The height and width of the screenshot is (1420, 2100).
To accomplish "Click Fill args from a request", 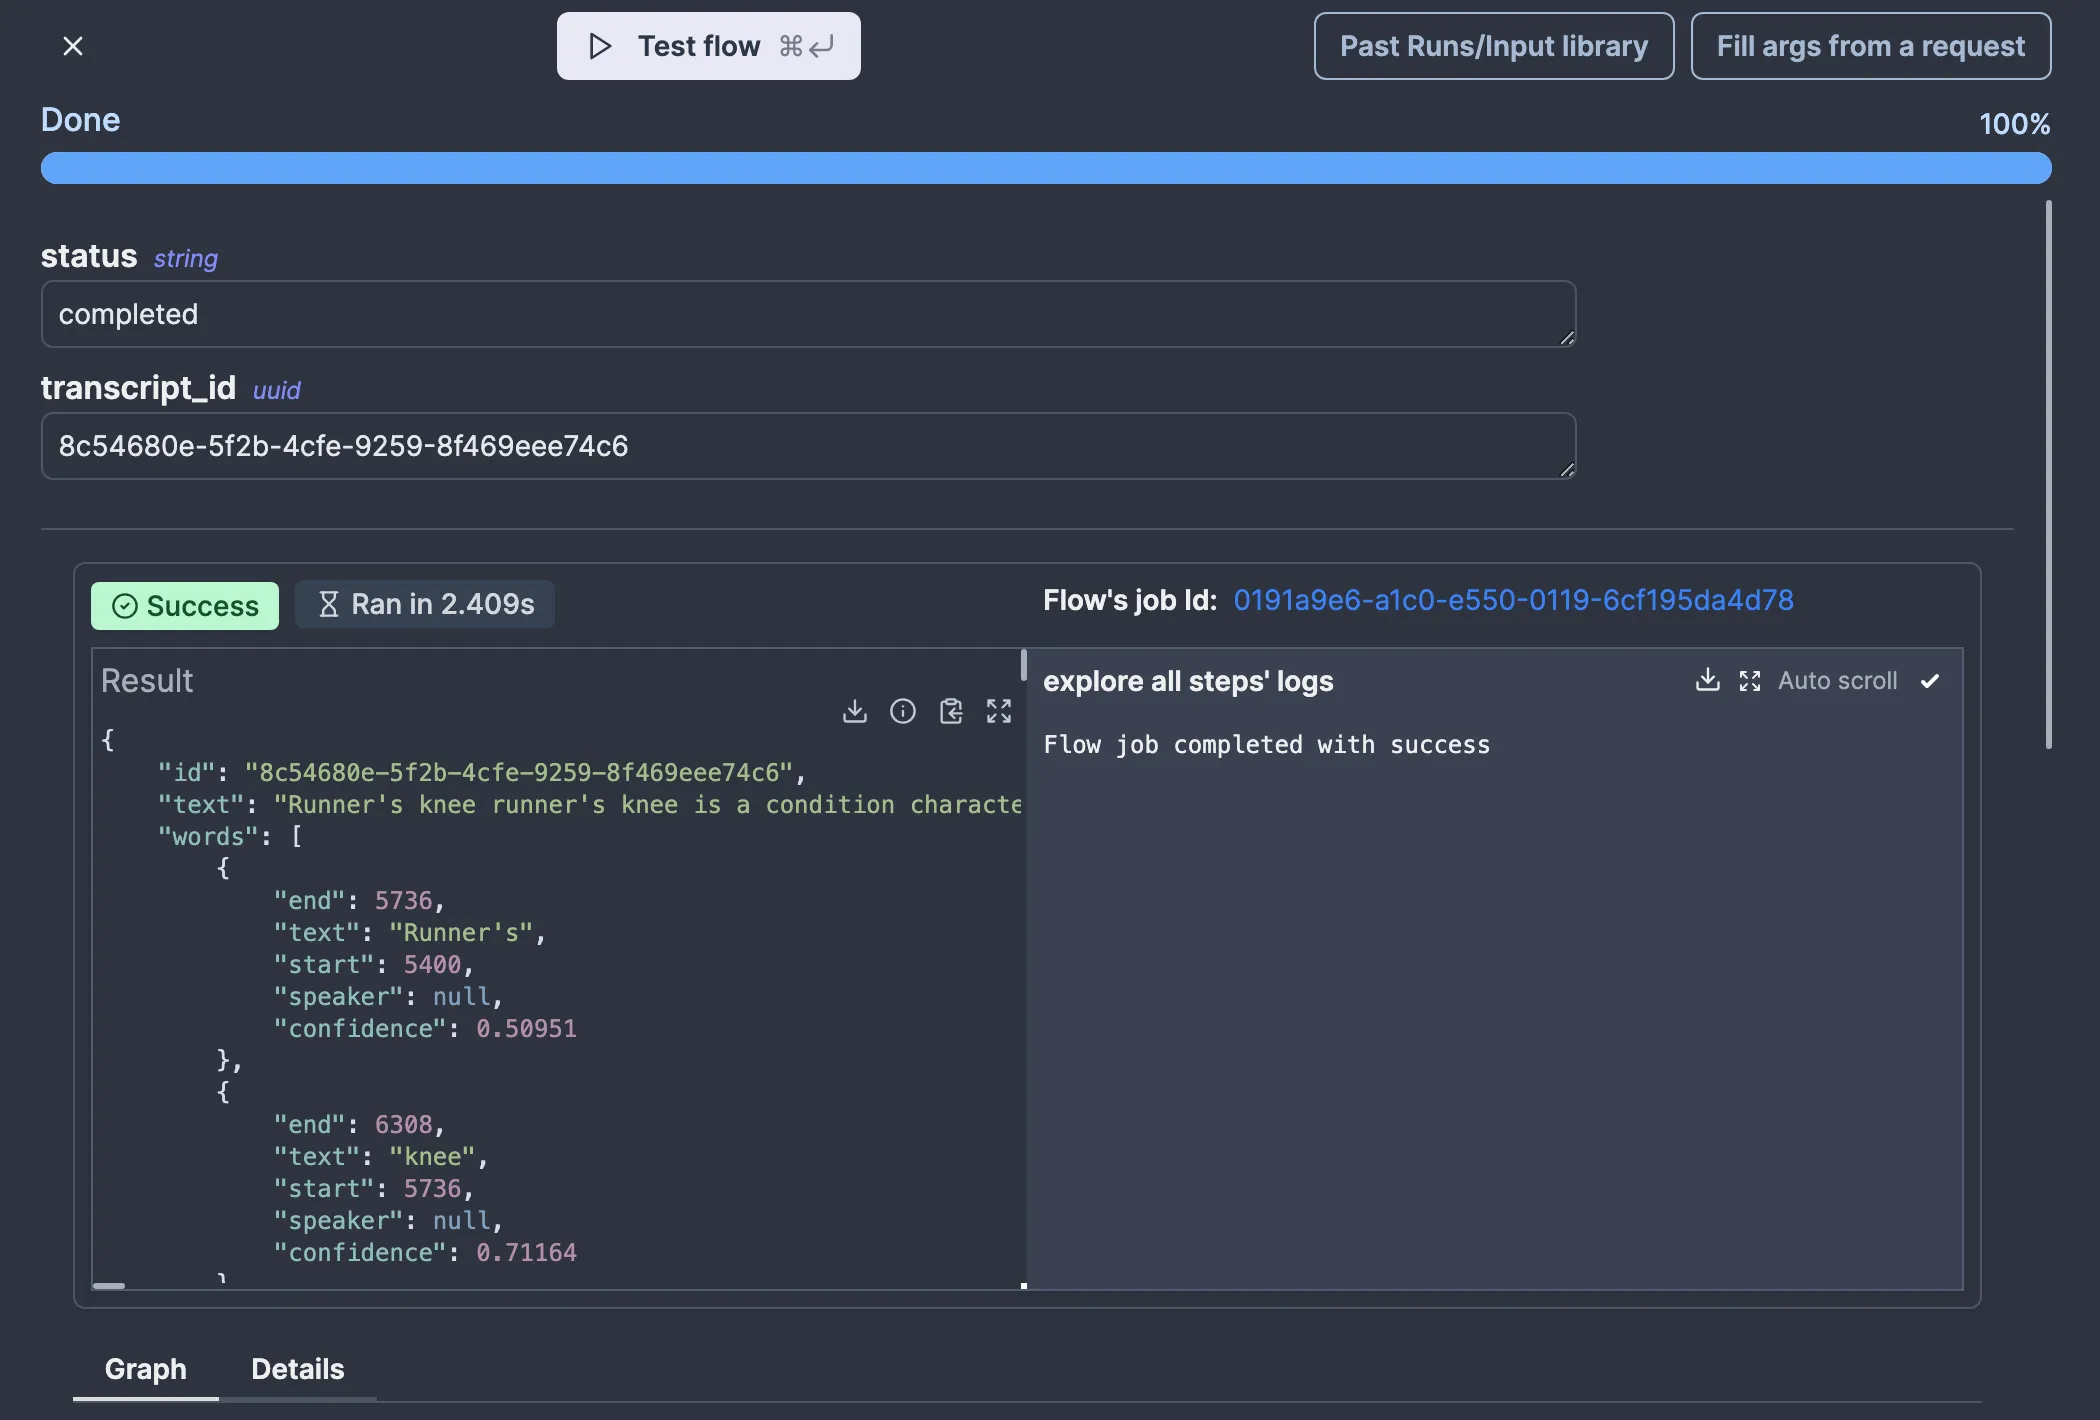I will 1870,46.
